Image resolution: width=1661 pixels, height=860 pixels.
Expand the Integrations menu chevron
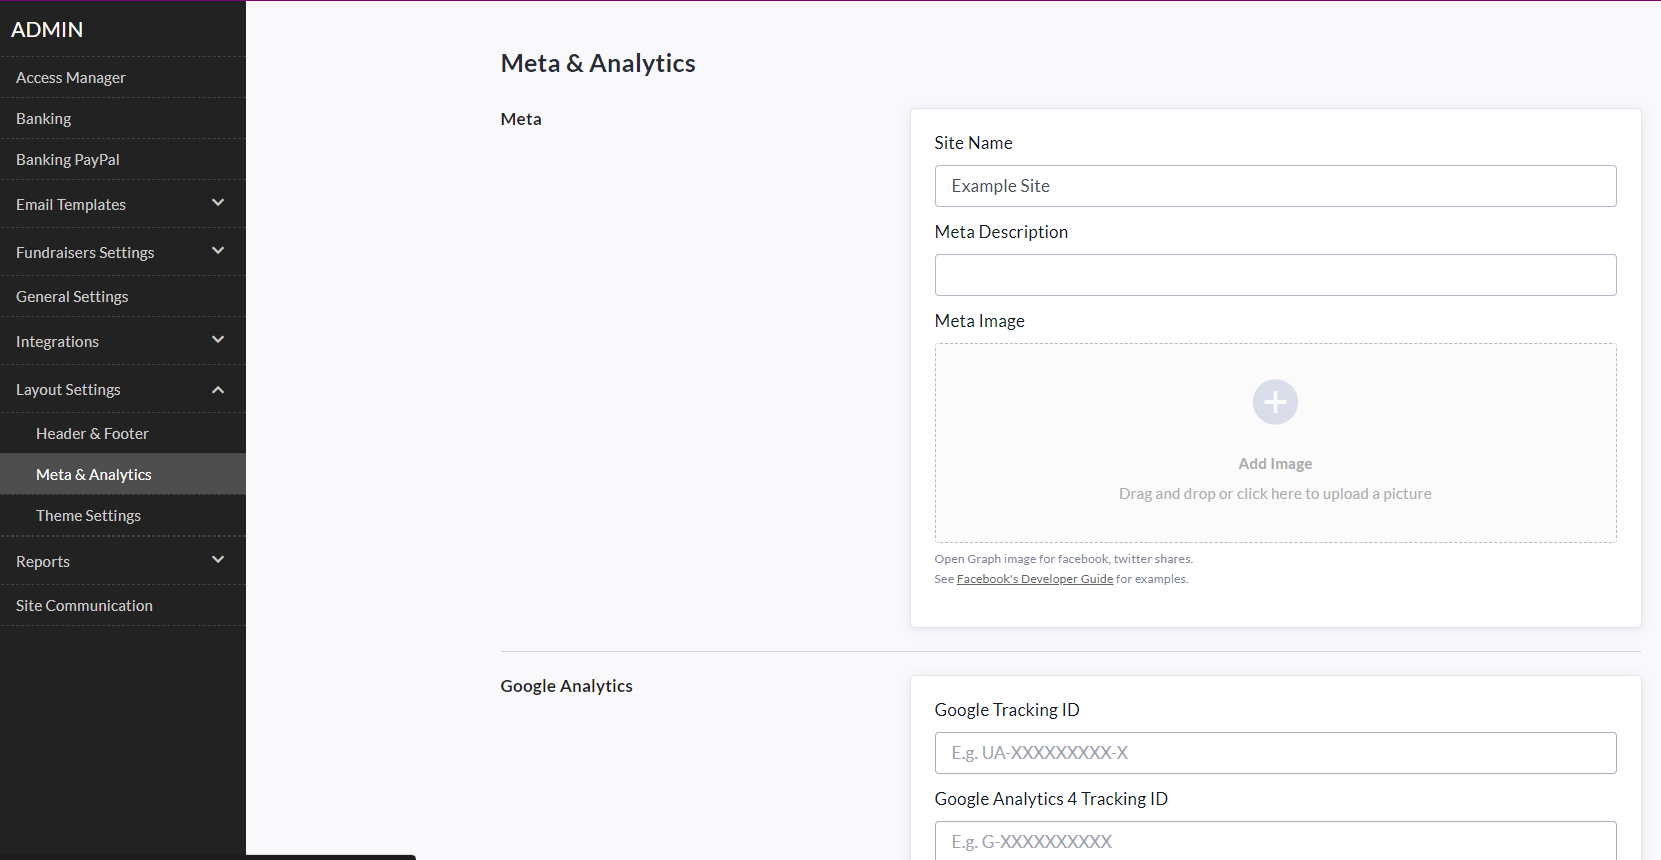point(218,340)
